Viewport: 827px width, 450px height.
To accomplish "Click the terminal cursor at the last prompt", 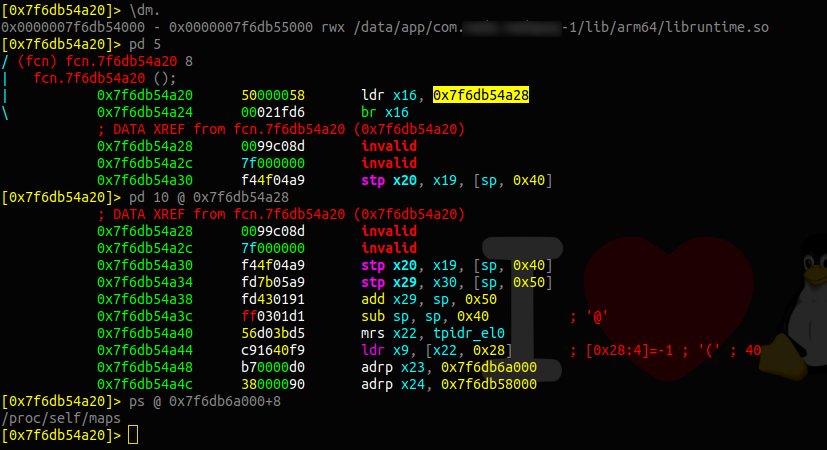I will pyautogui.click(x=133, y=435).
